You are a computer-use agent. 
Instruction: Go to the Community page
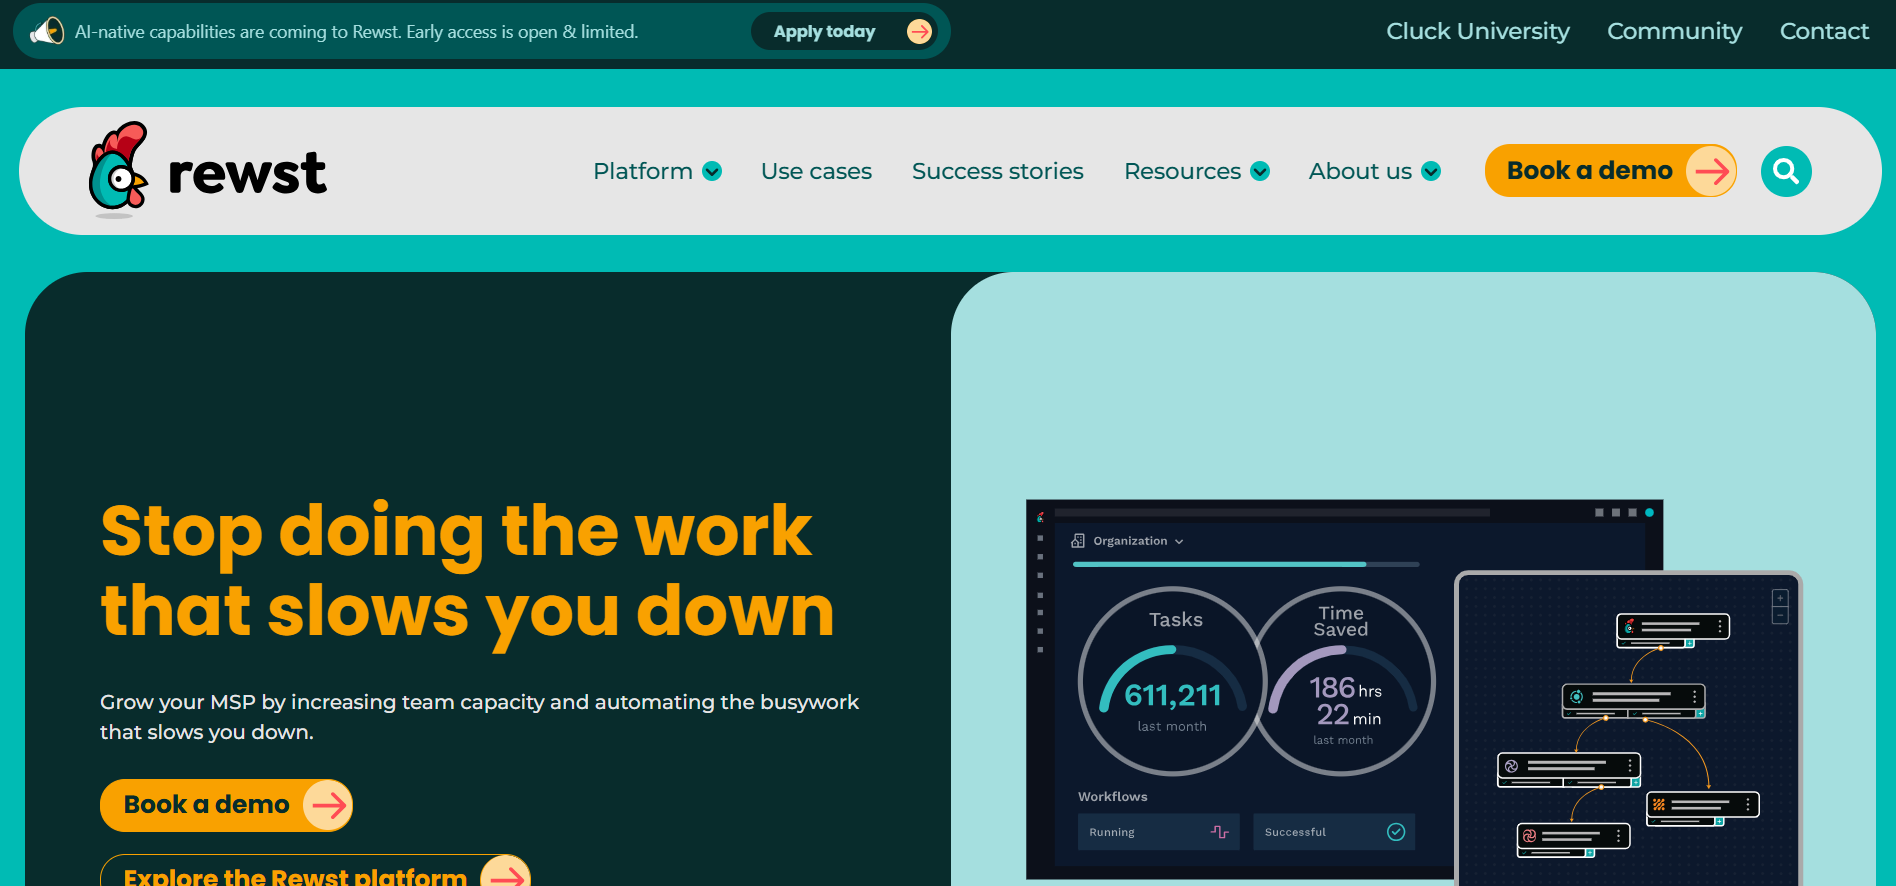tap(1674, 32)
